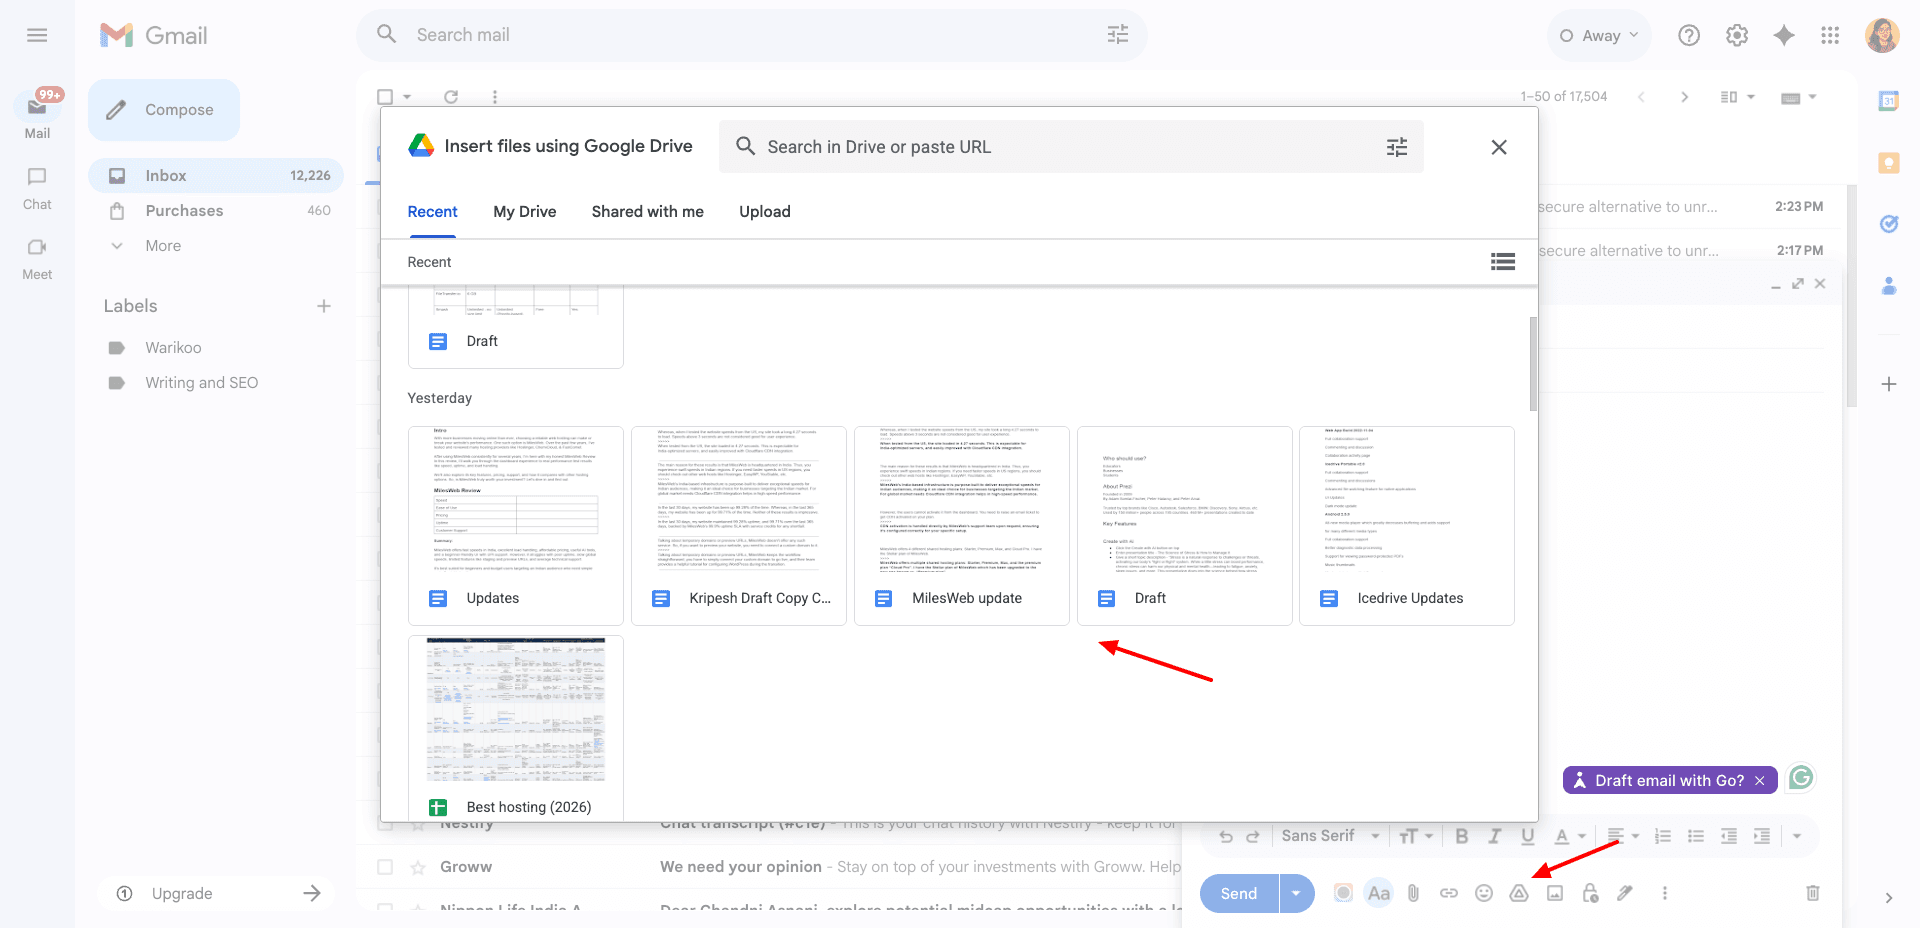Open more send options arrow
1920x928 pixels.
click(x=1297, y=893)
